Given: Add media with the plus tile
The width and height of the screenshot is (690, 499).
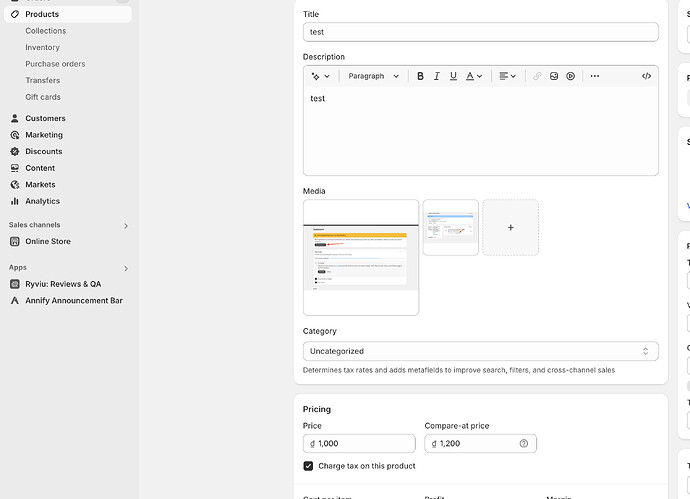Looking at the screenshot, I should point(510,227).
